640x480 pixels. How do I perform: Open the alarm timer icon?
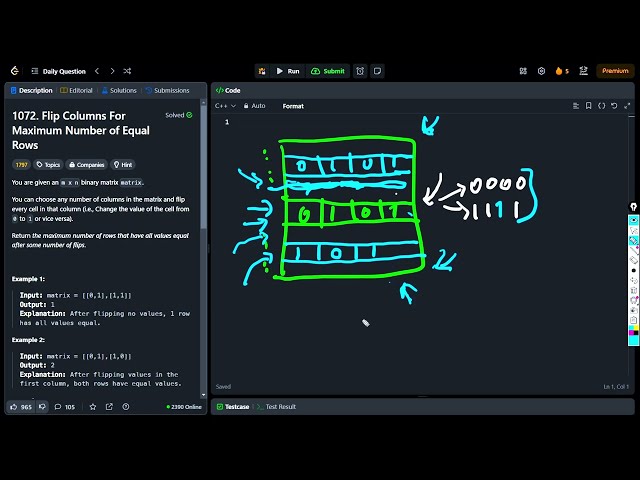pyautogui.click(x=360, y=71)
